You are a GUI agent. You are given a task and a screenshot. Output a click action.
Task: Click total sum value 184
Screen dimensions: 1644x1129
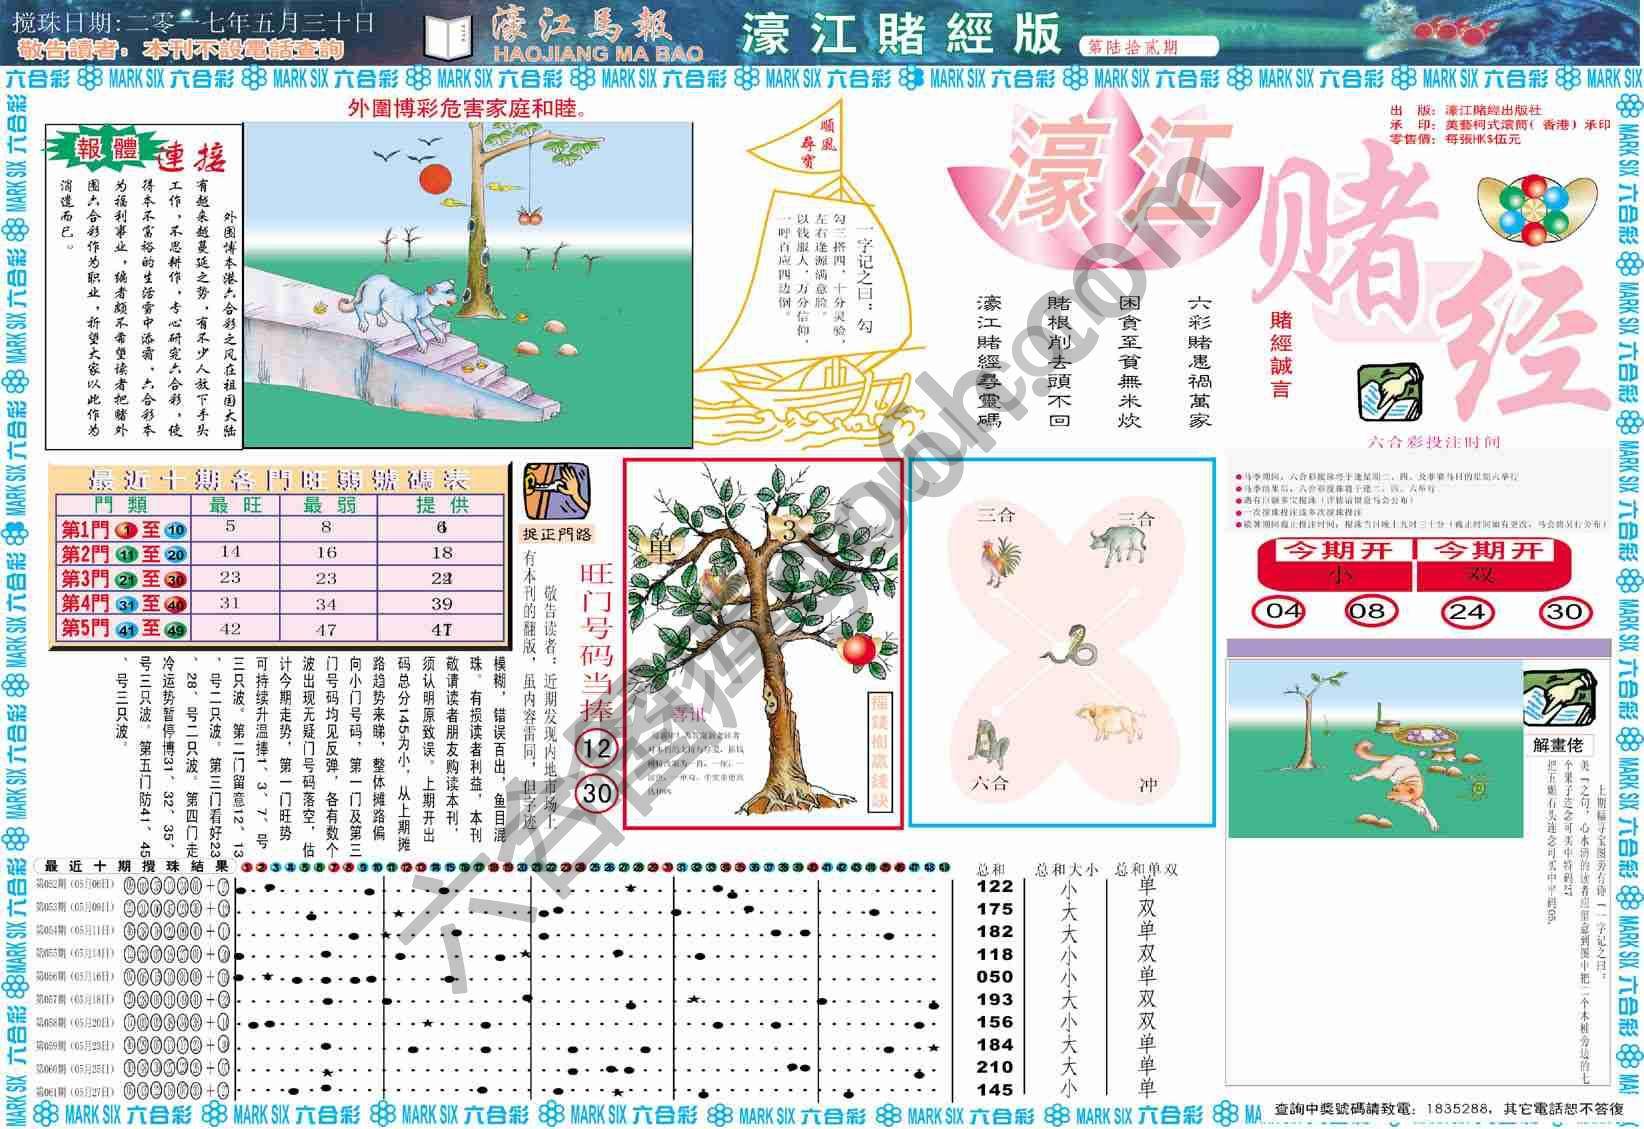(x=995, y=1045)
